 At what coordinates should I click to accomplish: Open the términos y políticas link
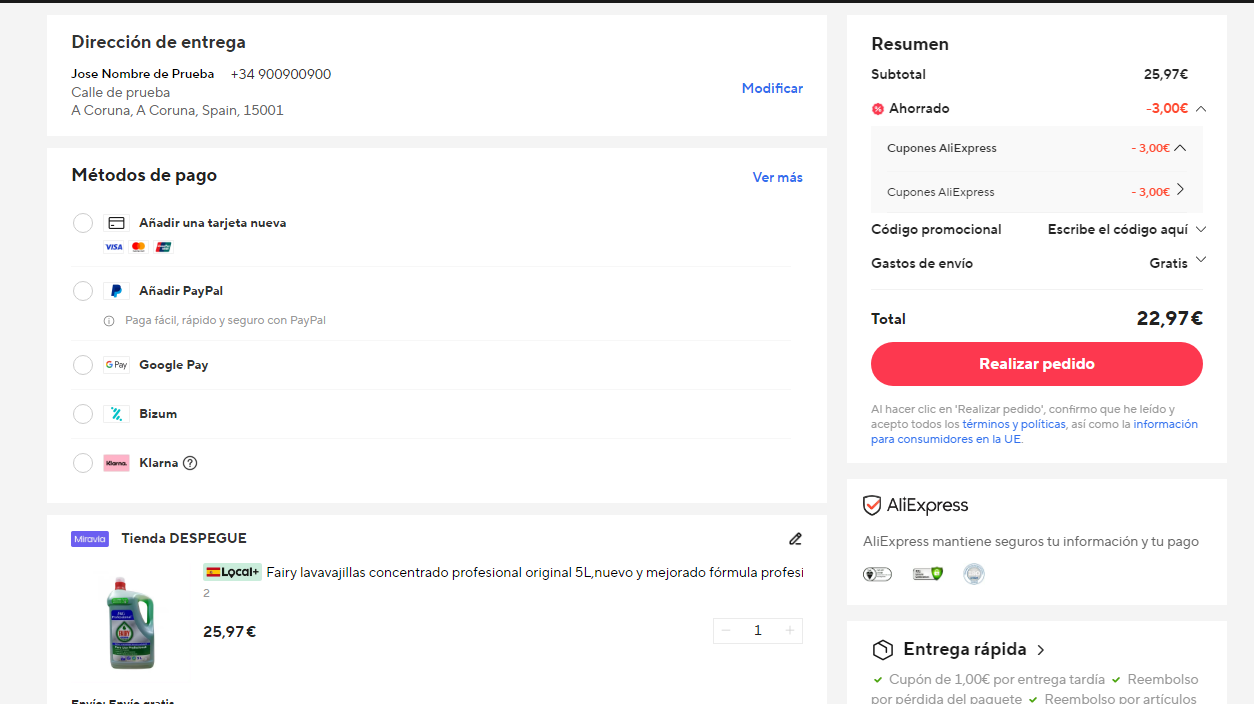(x=1013, y=424)
